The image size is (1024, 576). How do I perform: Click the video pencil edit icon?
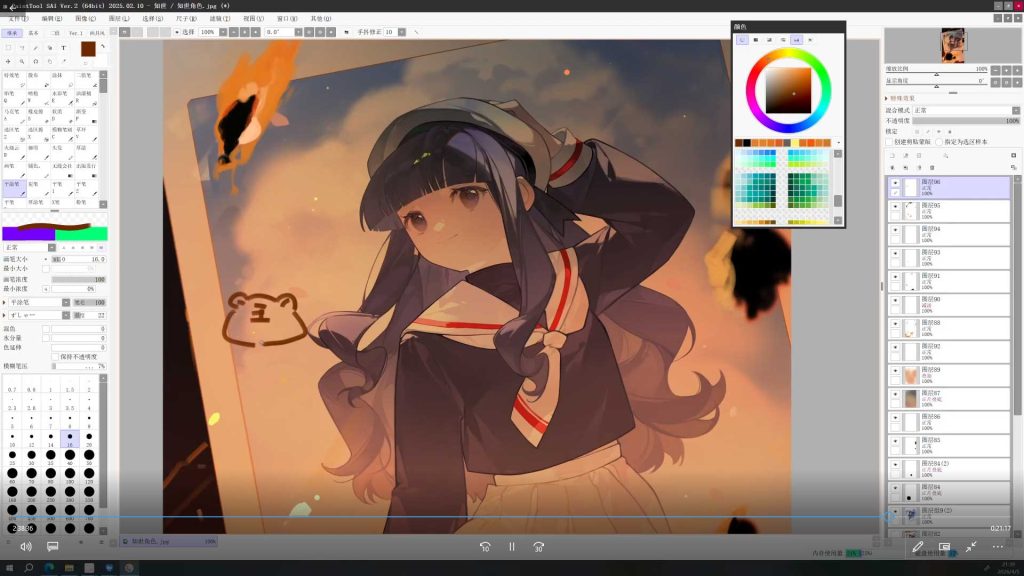pyautogui.click(x=918, y=547)
